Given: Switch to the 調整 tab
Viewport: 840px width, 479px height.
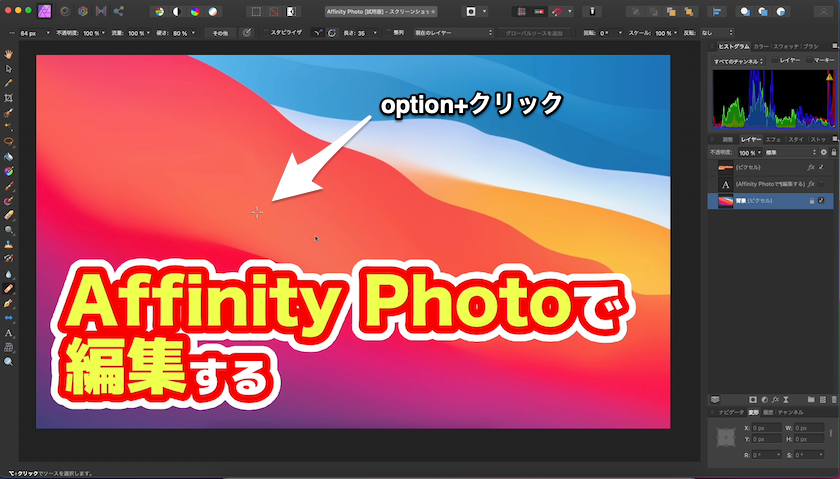Looking at the screenshot, I should (x=727, y=139).
